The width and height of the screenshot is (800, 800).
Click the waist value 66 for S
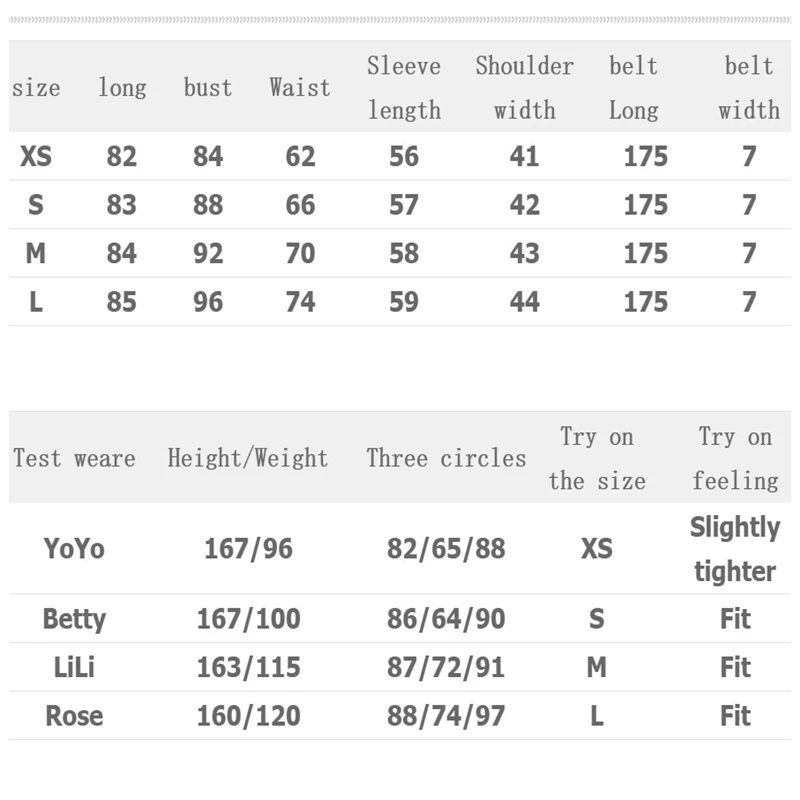coord(301,205)
